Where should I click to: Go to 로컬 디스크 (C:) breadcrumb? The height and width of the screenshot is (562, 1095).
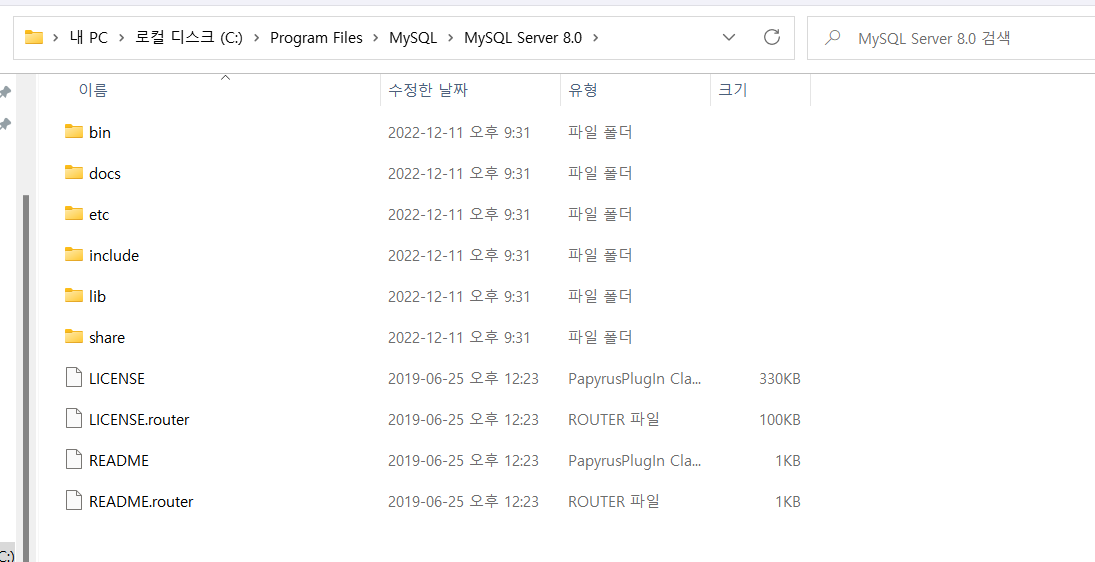[x=189, y=38]
